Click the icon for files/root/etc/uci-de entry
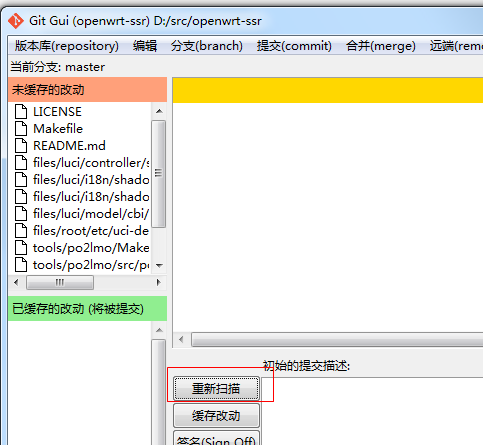483x445 pixels. point(21,230)
